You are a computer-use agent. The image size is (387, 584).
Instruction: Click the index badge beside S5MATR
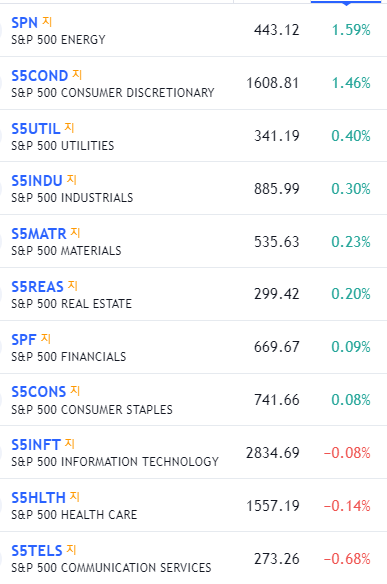pos(75,233)
